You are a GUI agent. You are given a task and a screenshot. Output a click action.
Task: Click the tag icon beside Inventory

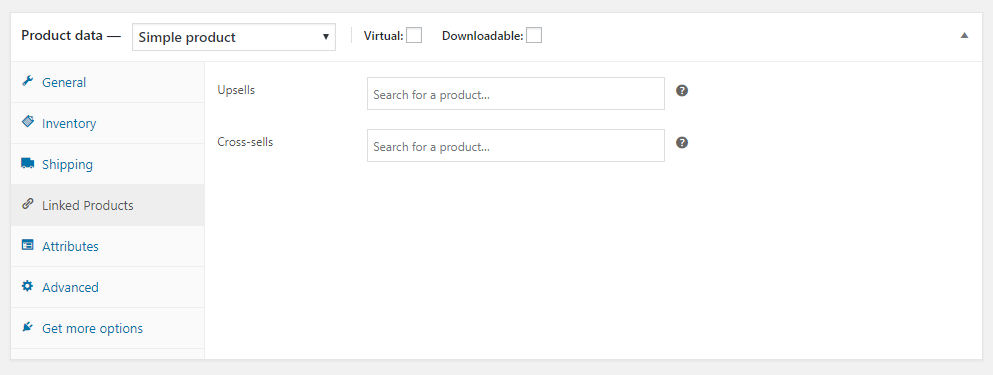[x=27, y=122]
